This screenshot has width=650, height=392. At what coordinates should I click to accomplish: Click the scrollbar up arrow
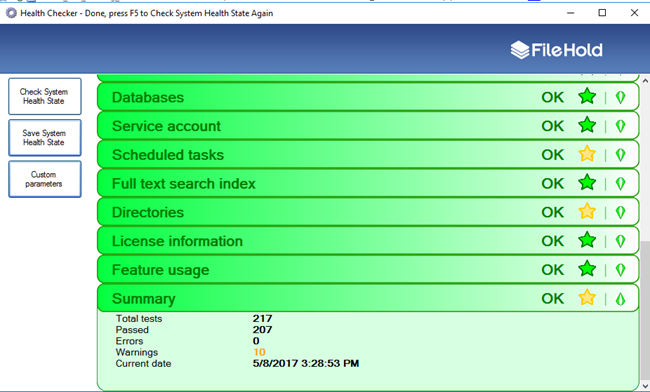tap(645, 81)
